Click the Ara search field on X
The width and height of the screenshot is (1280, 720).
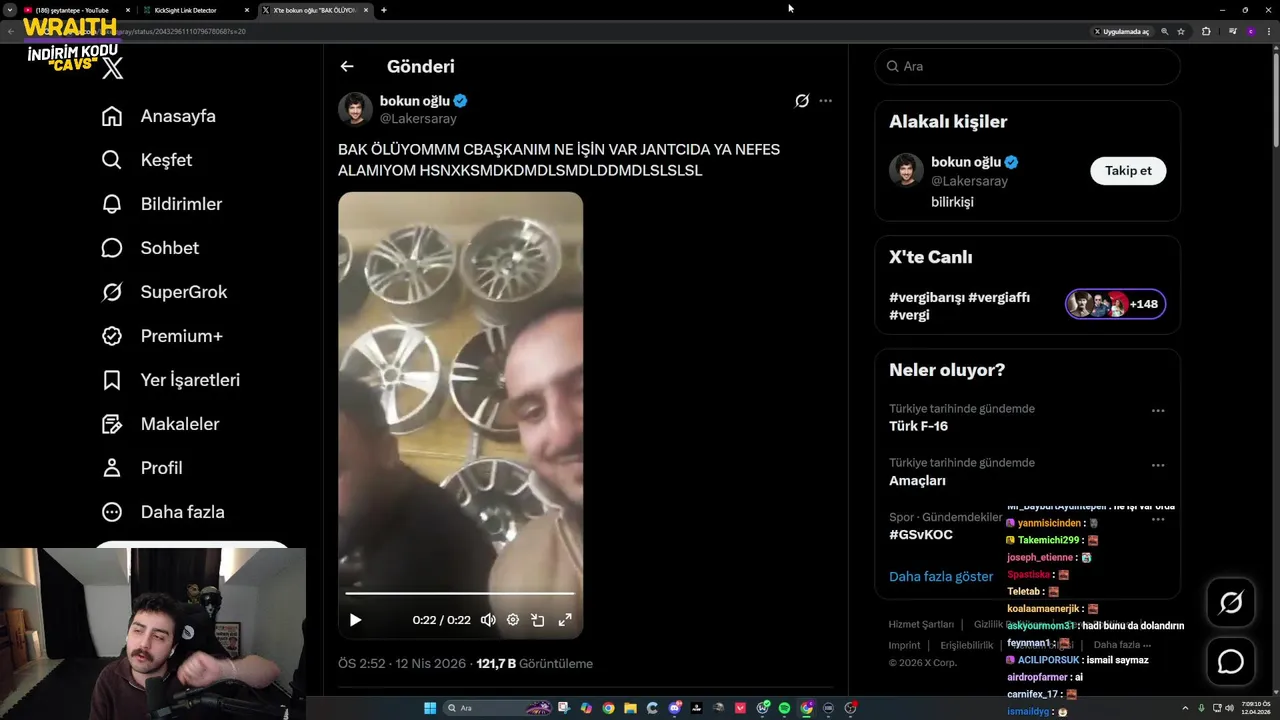tap(1027, 66)
